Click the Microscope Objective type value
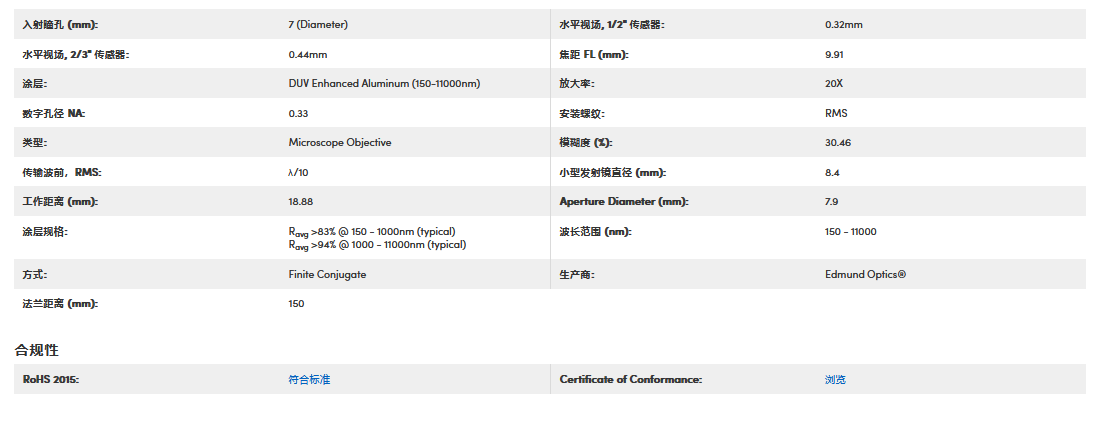This screenshot has width=1102, height=422. [340, 143]
